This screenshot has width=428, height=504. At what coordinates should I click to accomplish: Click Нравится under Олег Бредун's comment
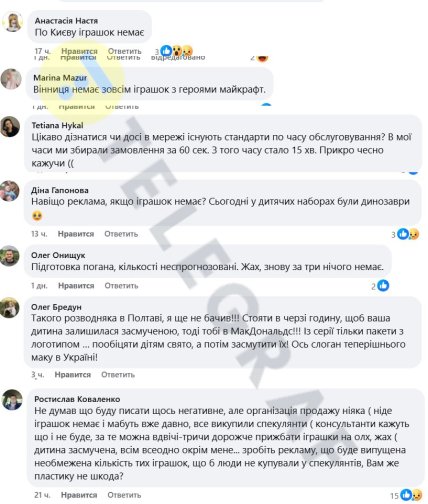73,375
